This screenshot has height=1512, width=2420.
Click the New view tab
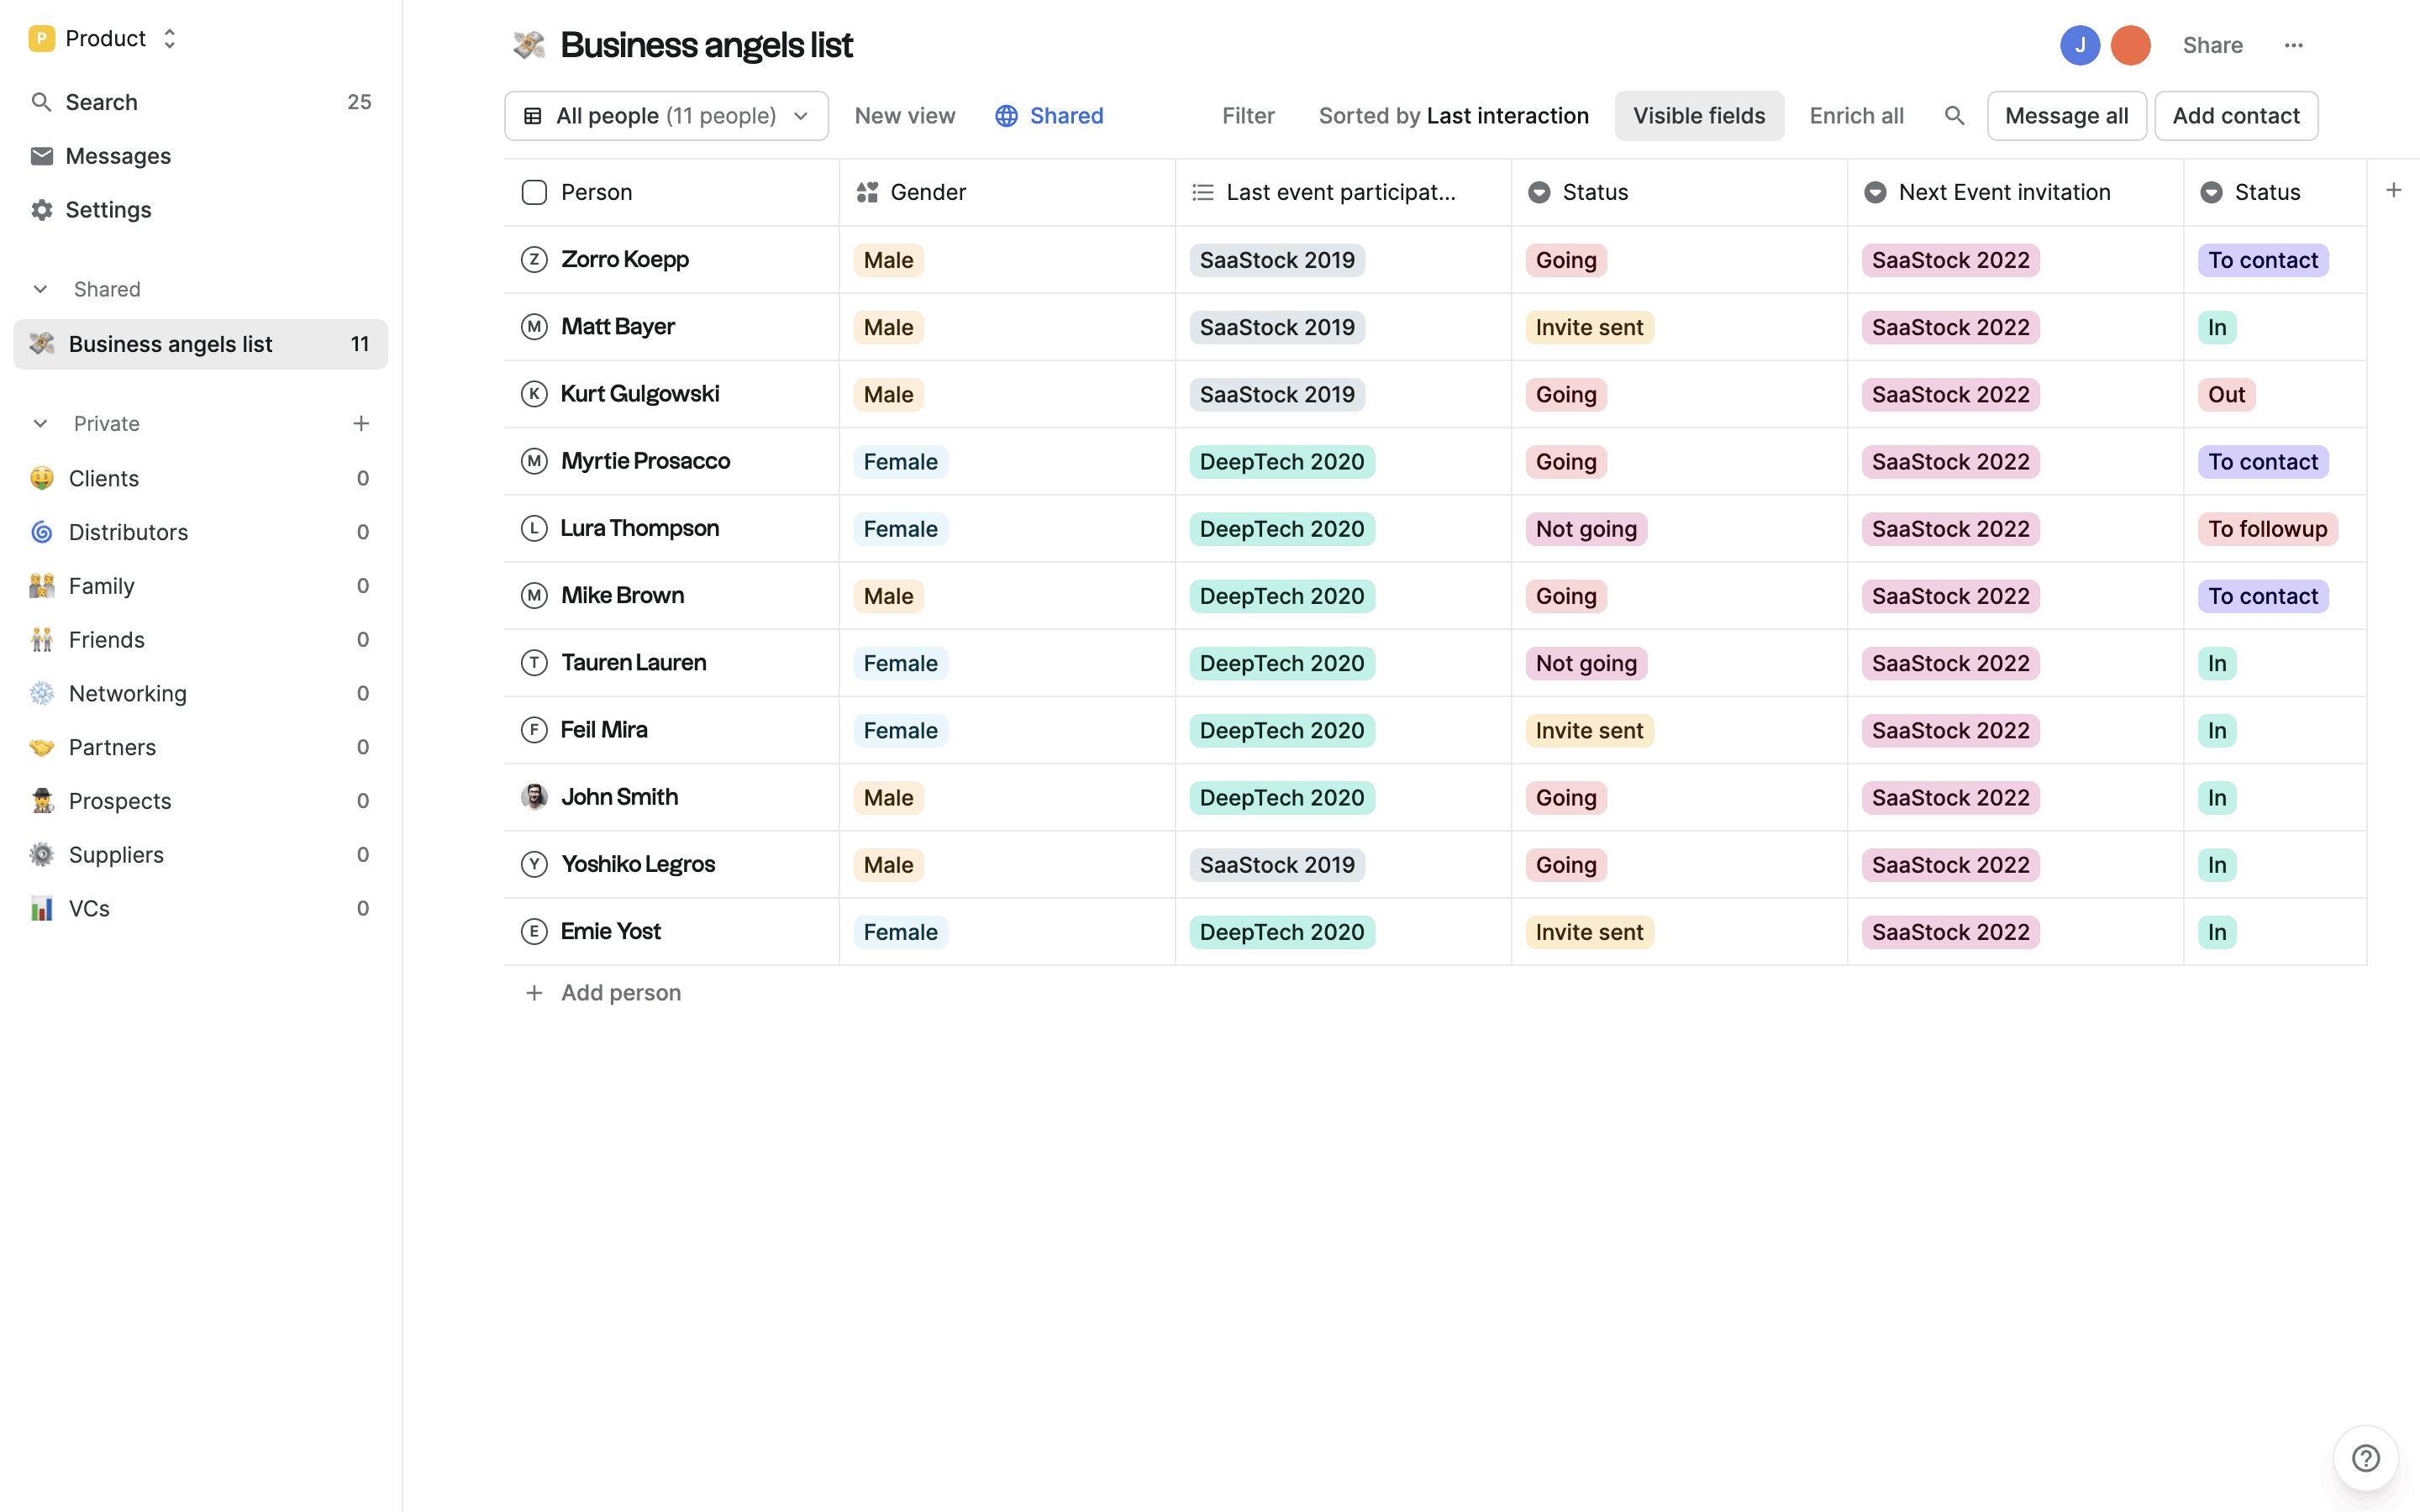(904, 116)
